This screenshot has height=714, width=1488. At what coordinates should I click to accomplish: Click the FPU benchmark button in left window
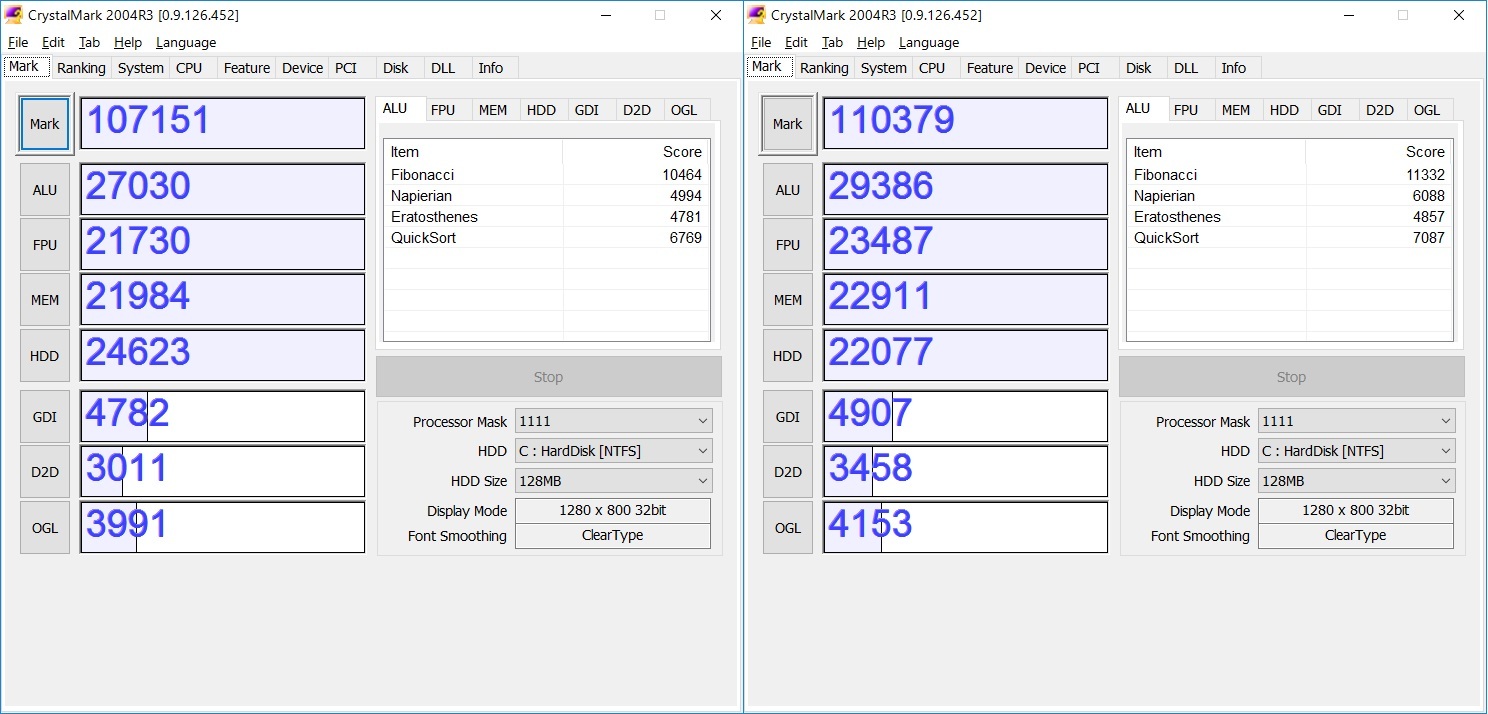pyautogui.click(x=45, y=244)
